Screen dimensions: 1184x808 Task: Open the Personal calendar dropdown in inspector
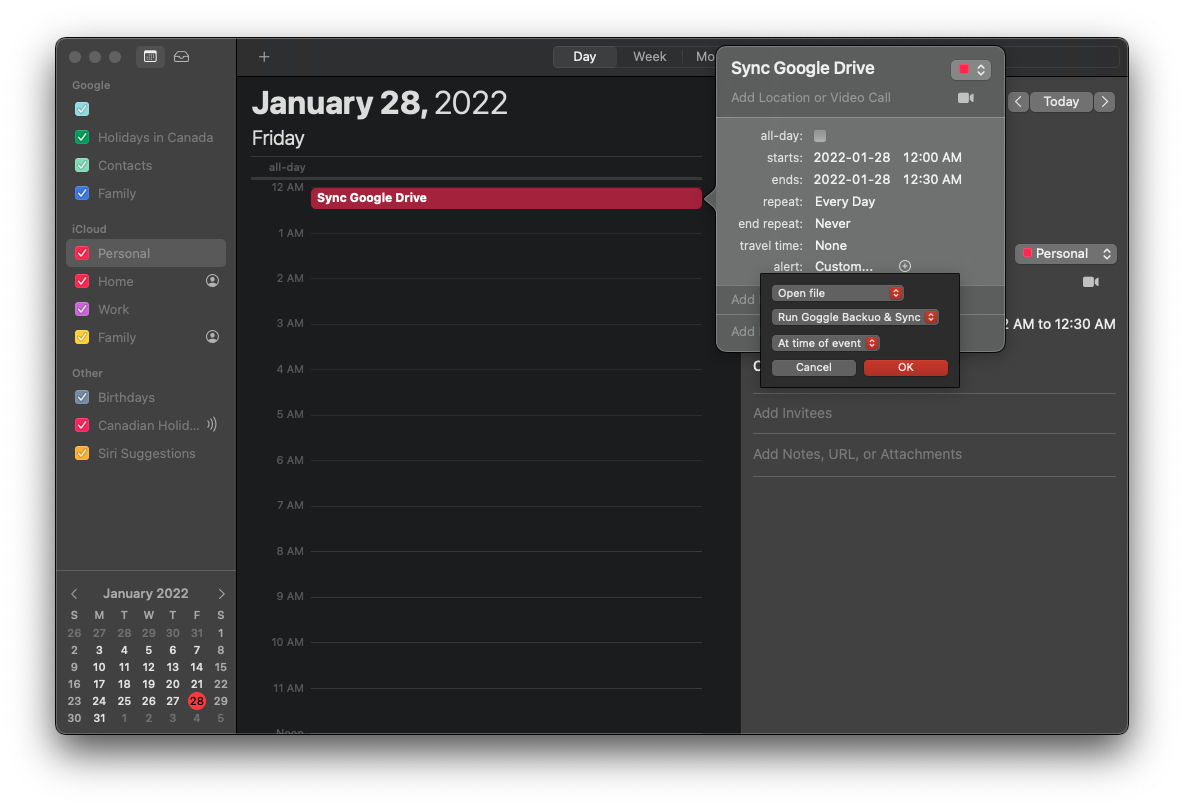tap(1065, 254)
